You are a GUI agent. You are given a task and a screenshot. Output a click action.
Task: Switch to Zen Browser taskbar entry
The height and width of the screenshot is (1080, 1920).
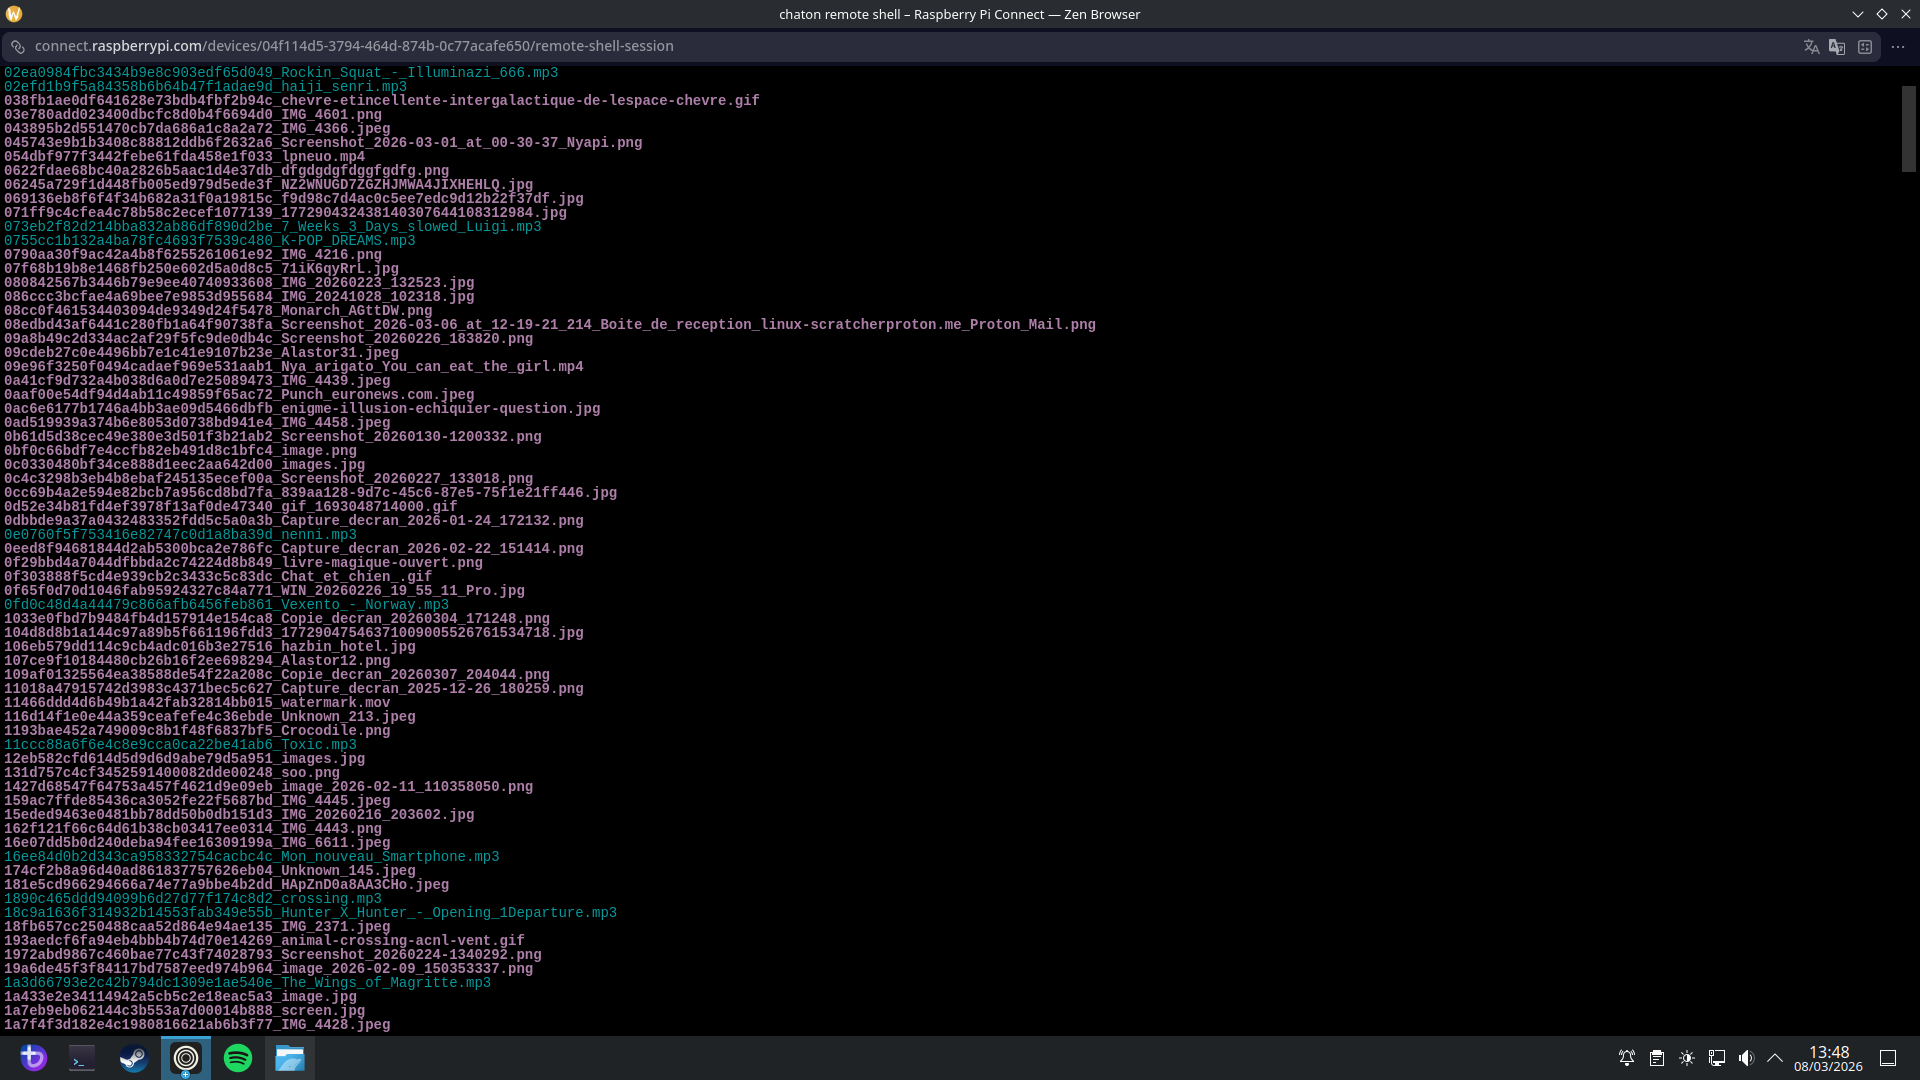186,1058
